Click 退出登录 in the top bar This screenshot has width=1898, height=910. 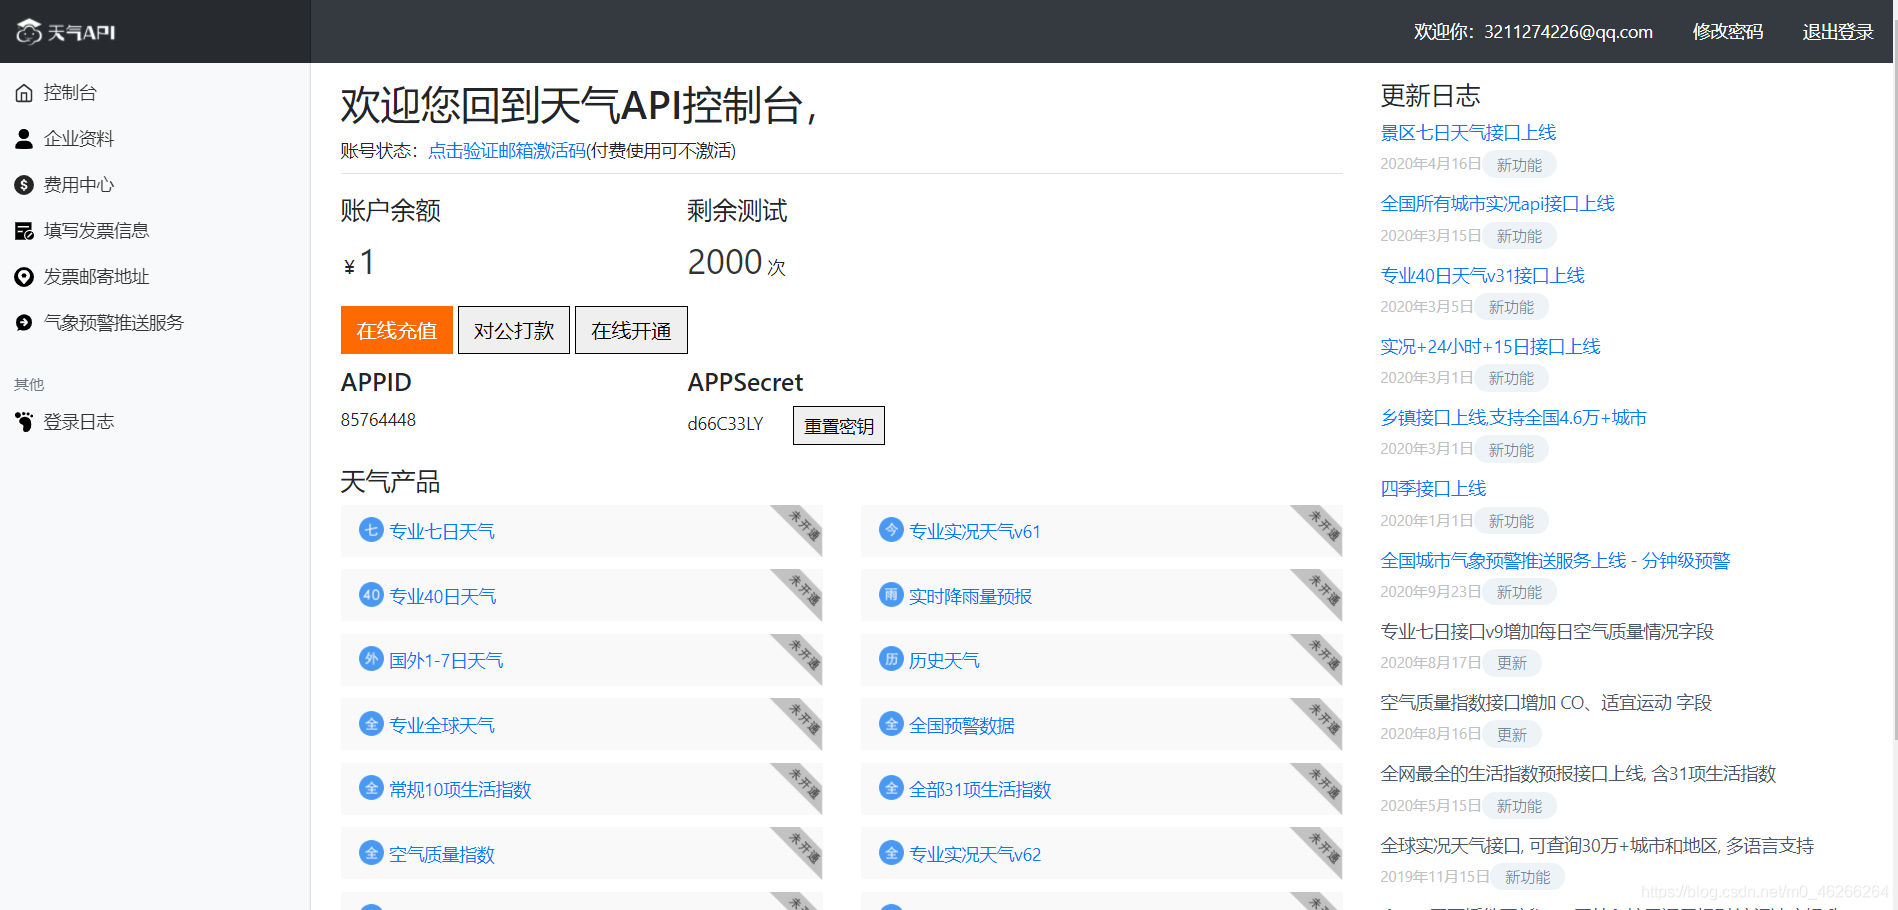tap(1838, 32)
